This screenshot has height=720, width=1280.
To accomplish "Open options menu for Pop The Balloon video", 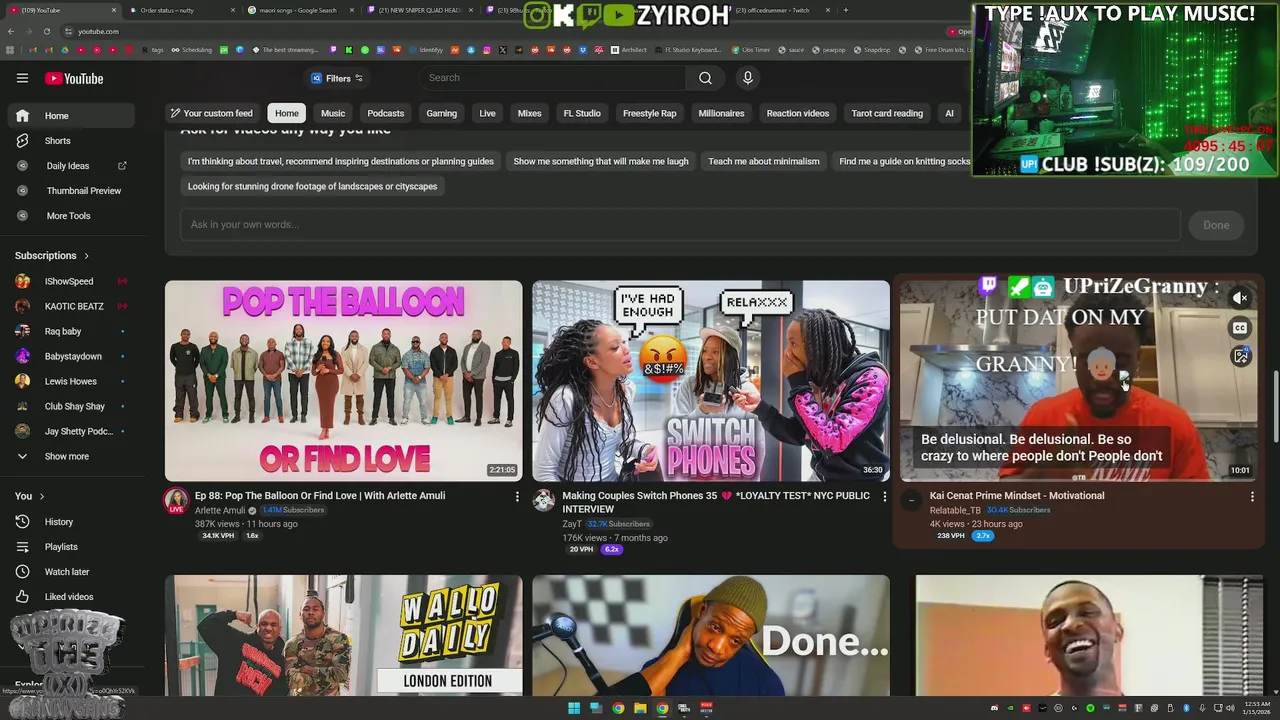I will [x=517, y=496].
